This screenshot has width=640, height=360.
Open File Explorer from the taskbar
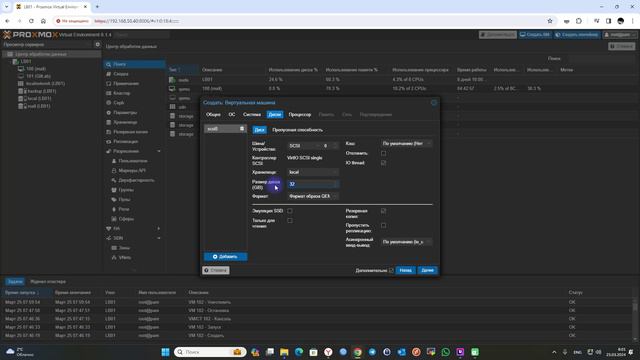point(284,352)
